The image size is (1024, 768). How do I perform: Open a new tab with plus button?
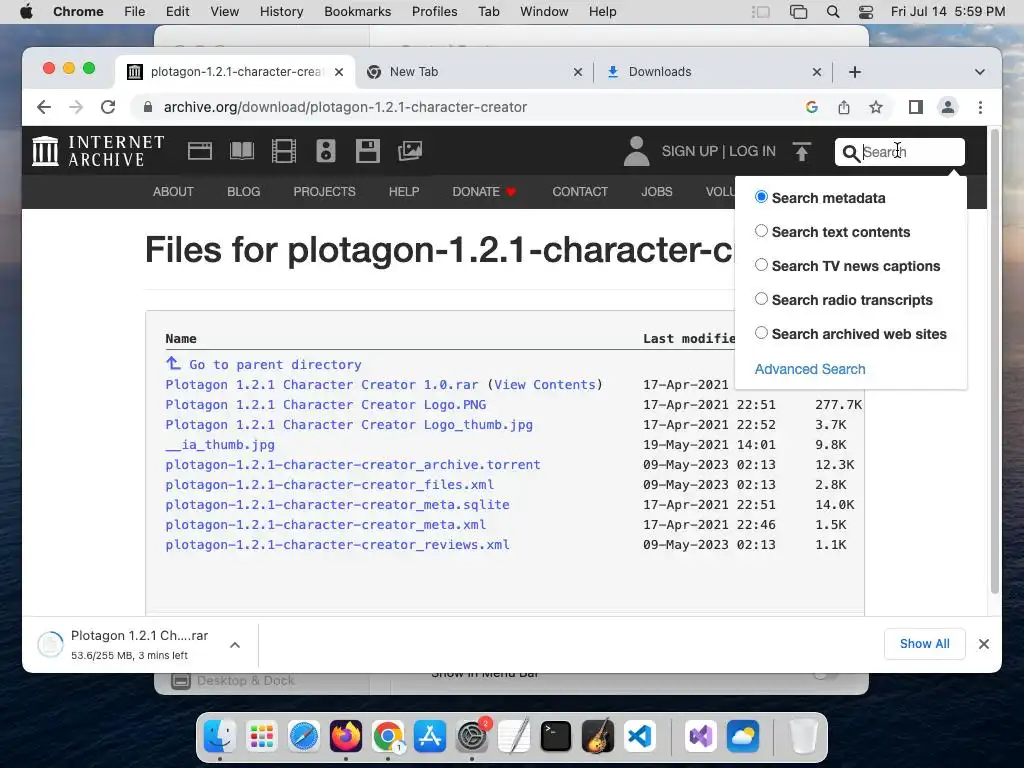(855, 72)
